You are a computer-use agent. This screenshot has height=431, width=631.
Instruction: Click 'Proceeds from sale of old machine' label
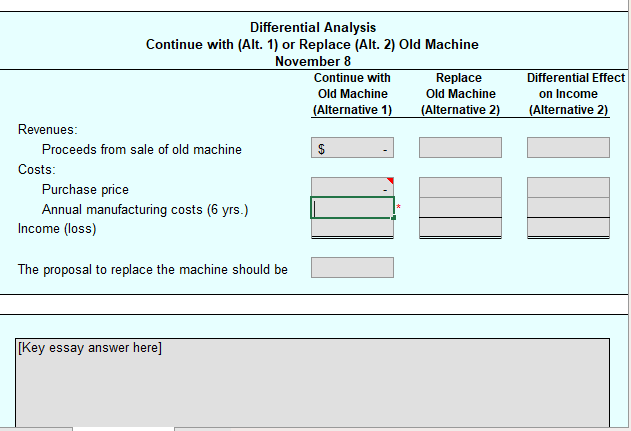pyautogui.click(x=142, y=150)
